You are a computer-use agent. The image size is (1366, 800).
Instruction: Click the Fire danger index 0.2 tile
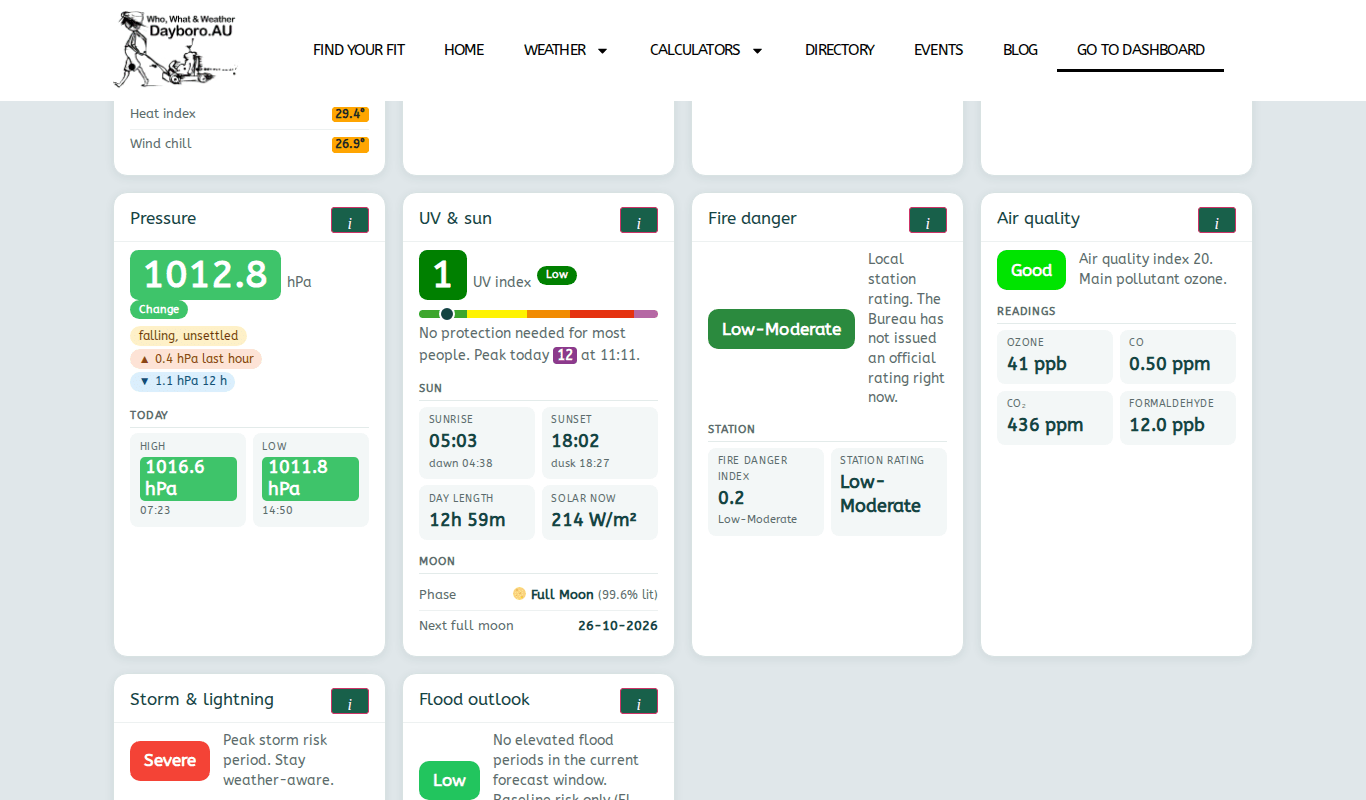[x=766, y=492]
